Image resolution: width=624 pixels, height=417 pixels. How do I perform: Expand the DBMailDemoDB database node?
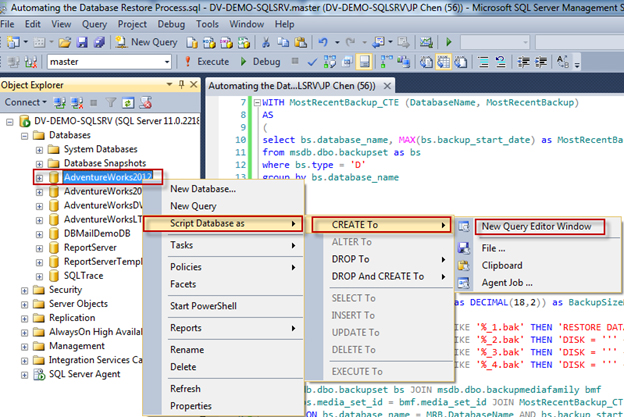coord(39,234)
